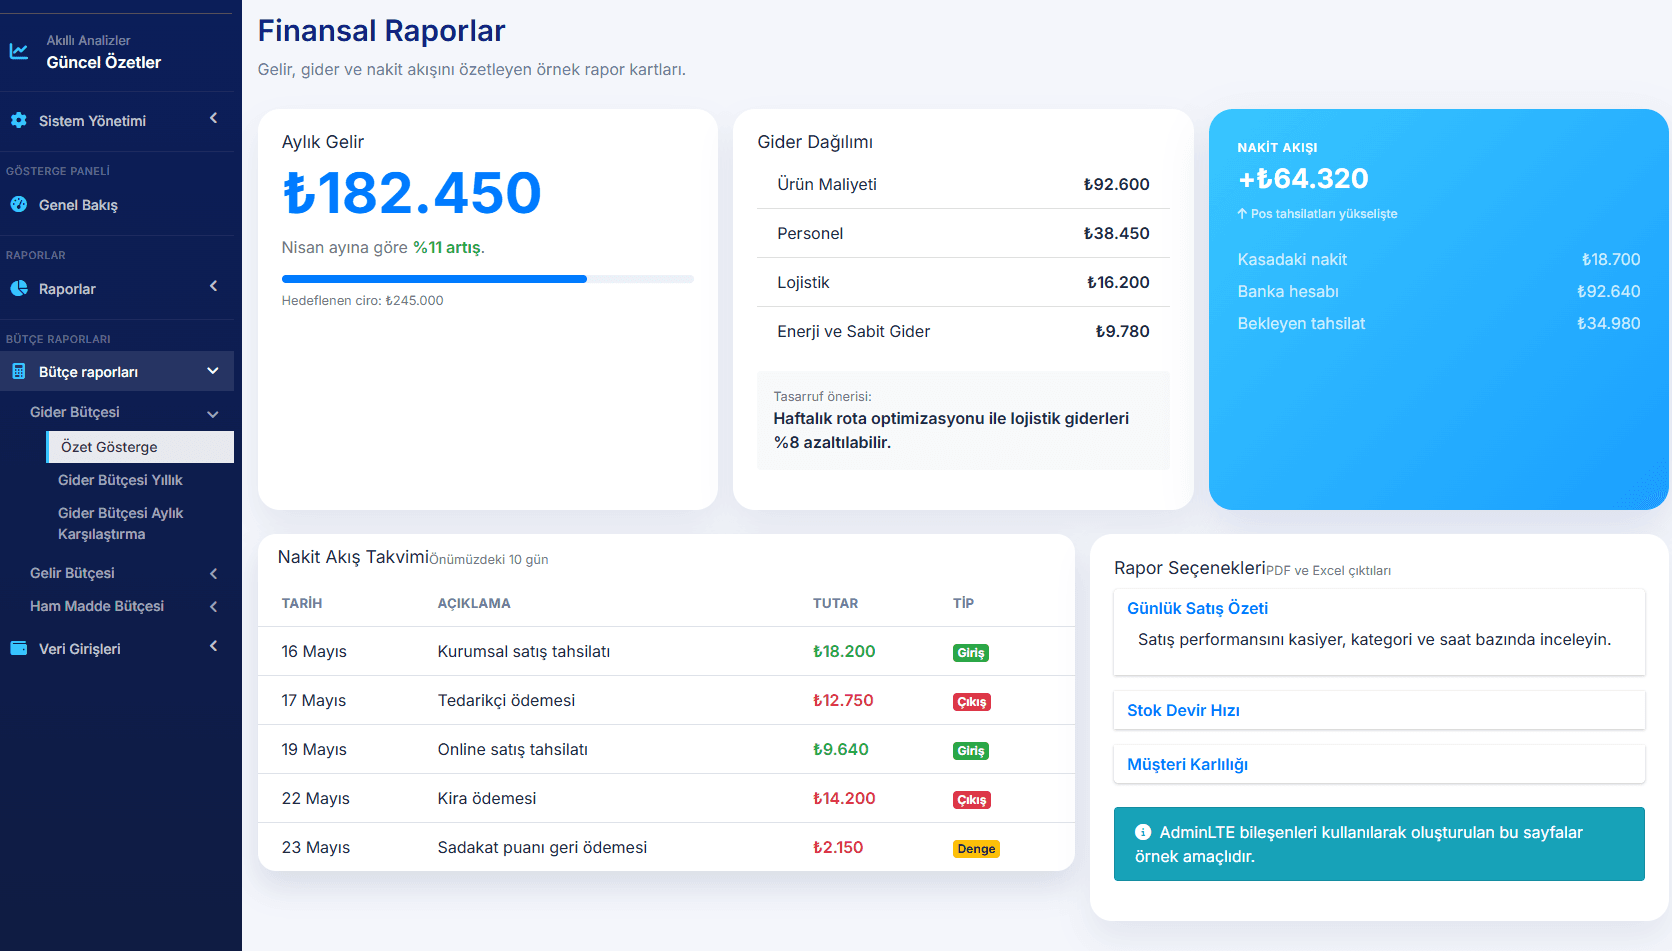The image size is (1672, 951).
Task: Click the monthly revenue progress bar
Action: point(488,279)
